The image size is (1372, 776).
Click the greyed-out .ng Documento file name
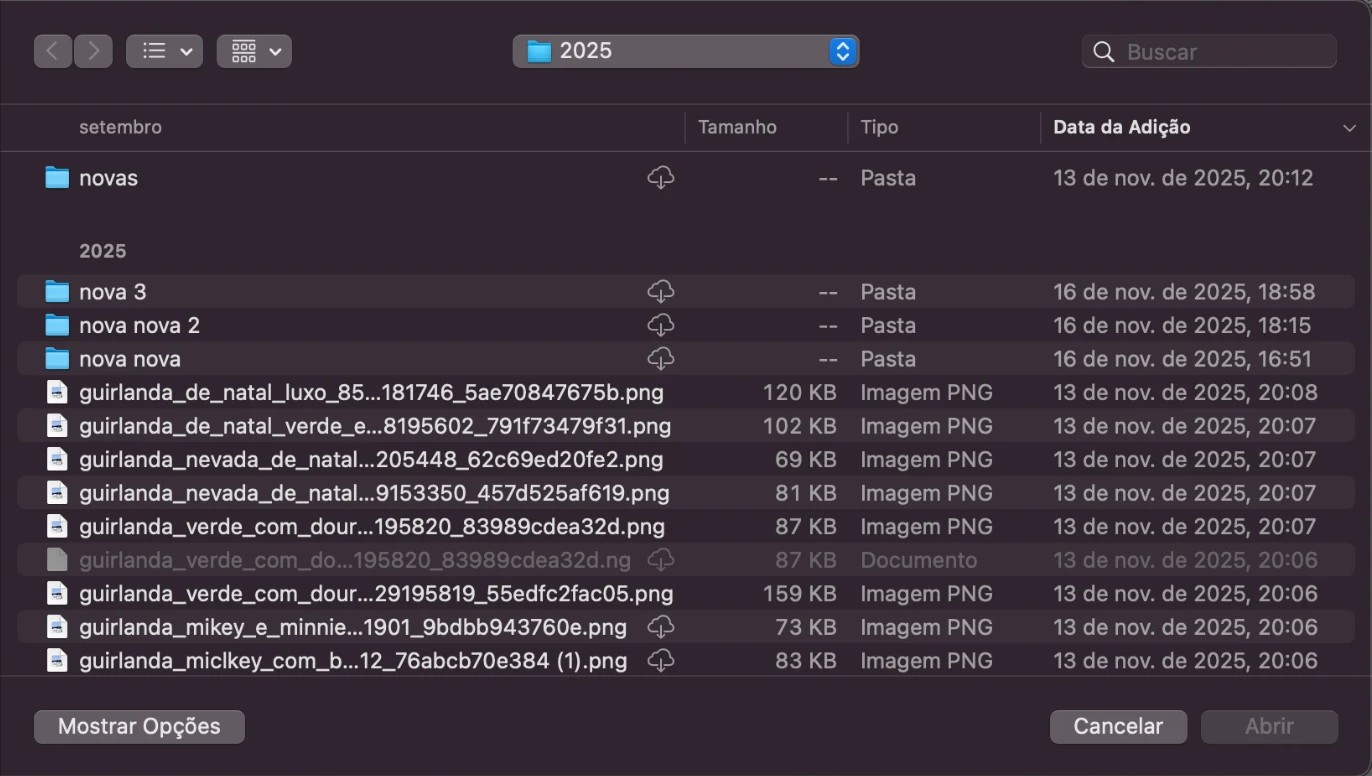point(355,560)
